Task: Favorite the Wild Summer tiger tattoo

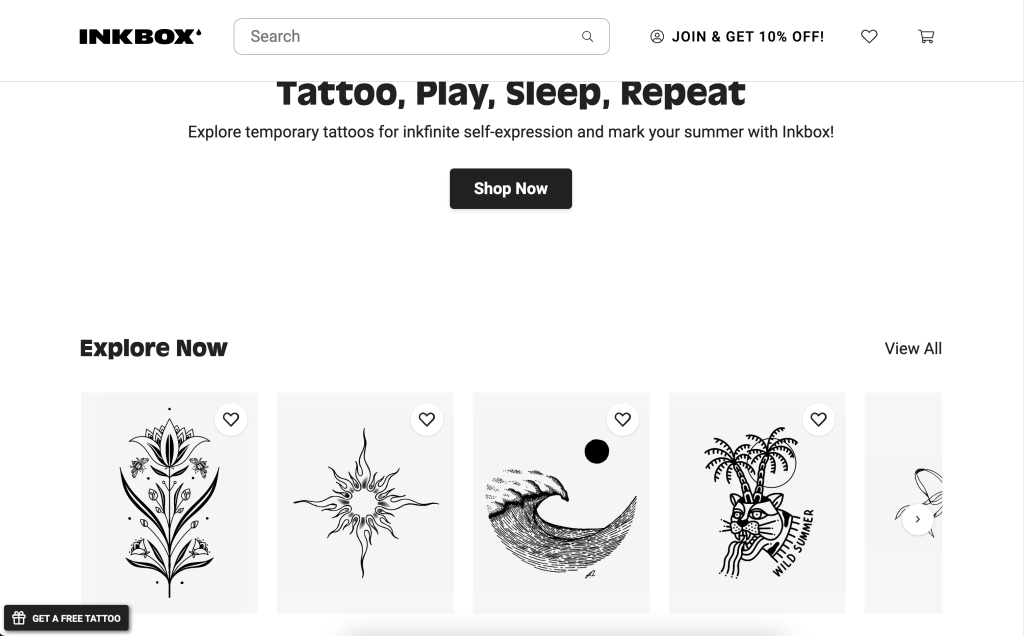Action: click(x=819, y=419)
